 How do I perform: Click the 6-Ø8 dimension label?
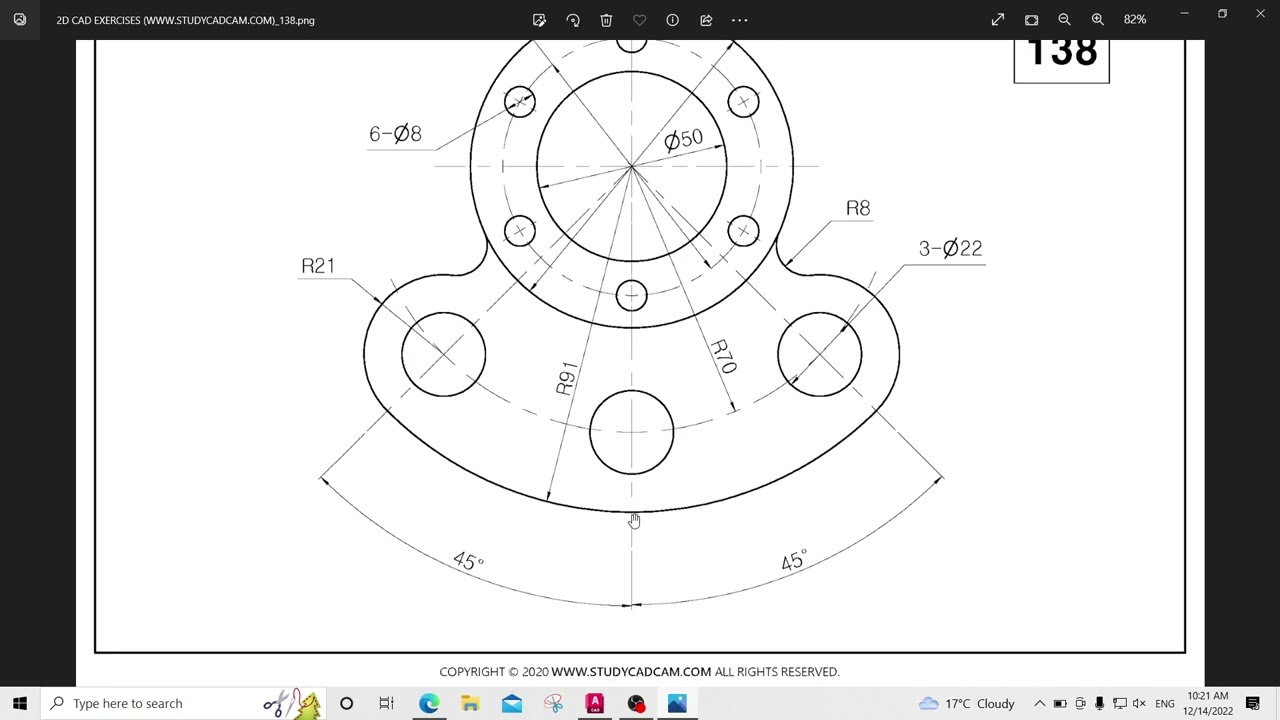click(395, 134)
